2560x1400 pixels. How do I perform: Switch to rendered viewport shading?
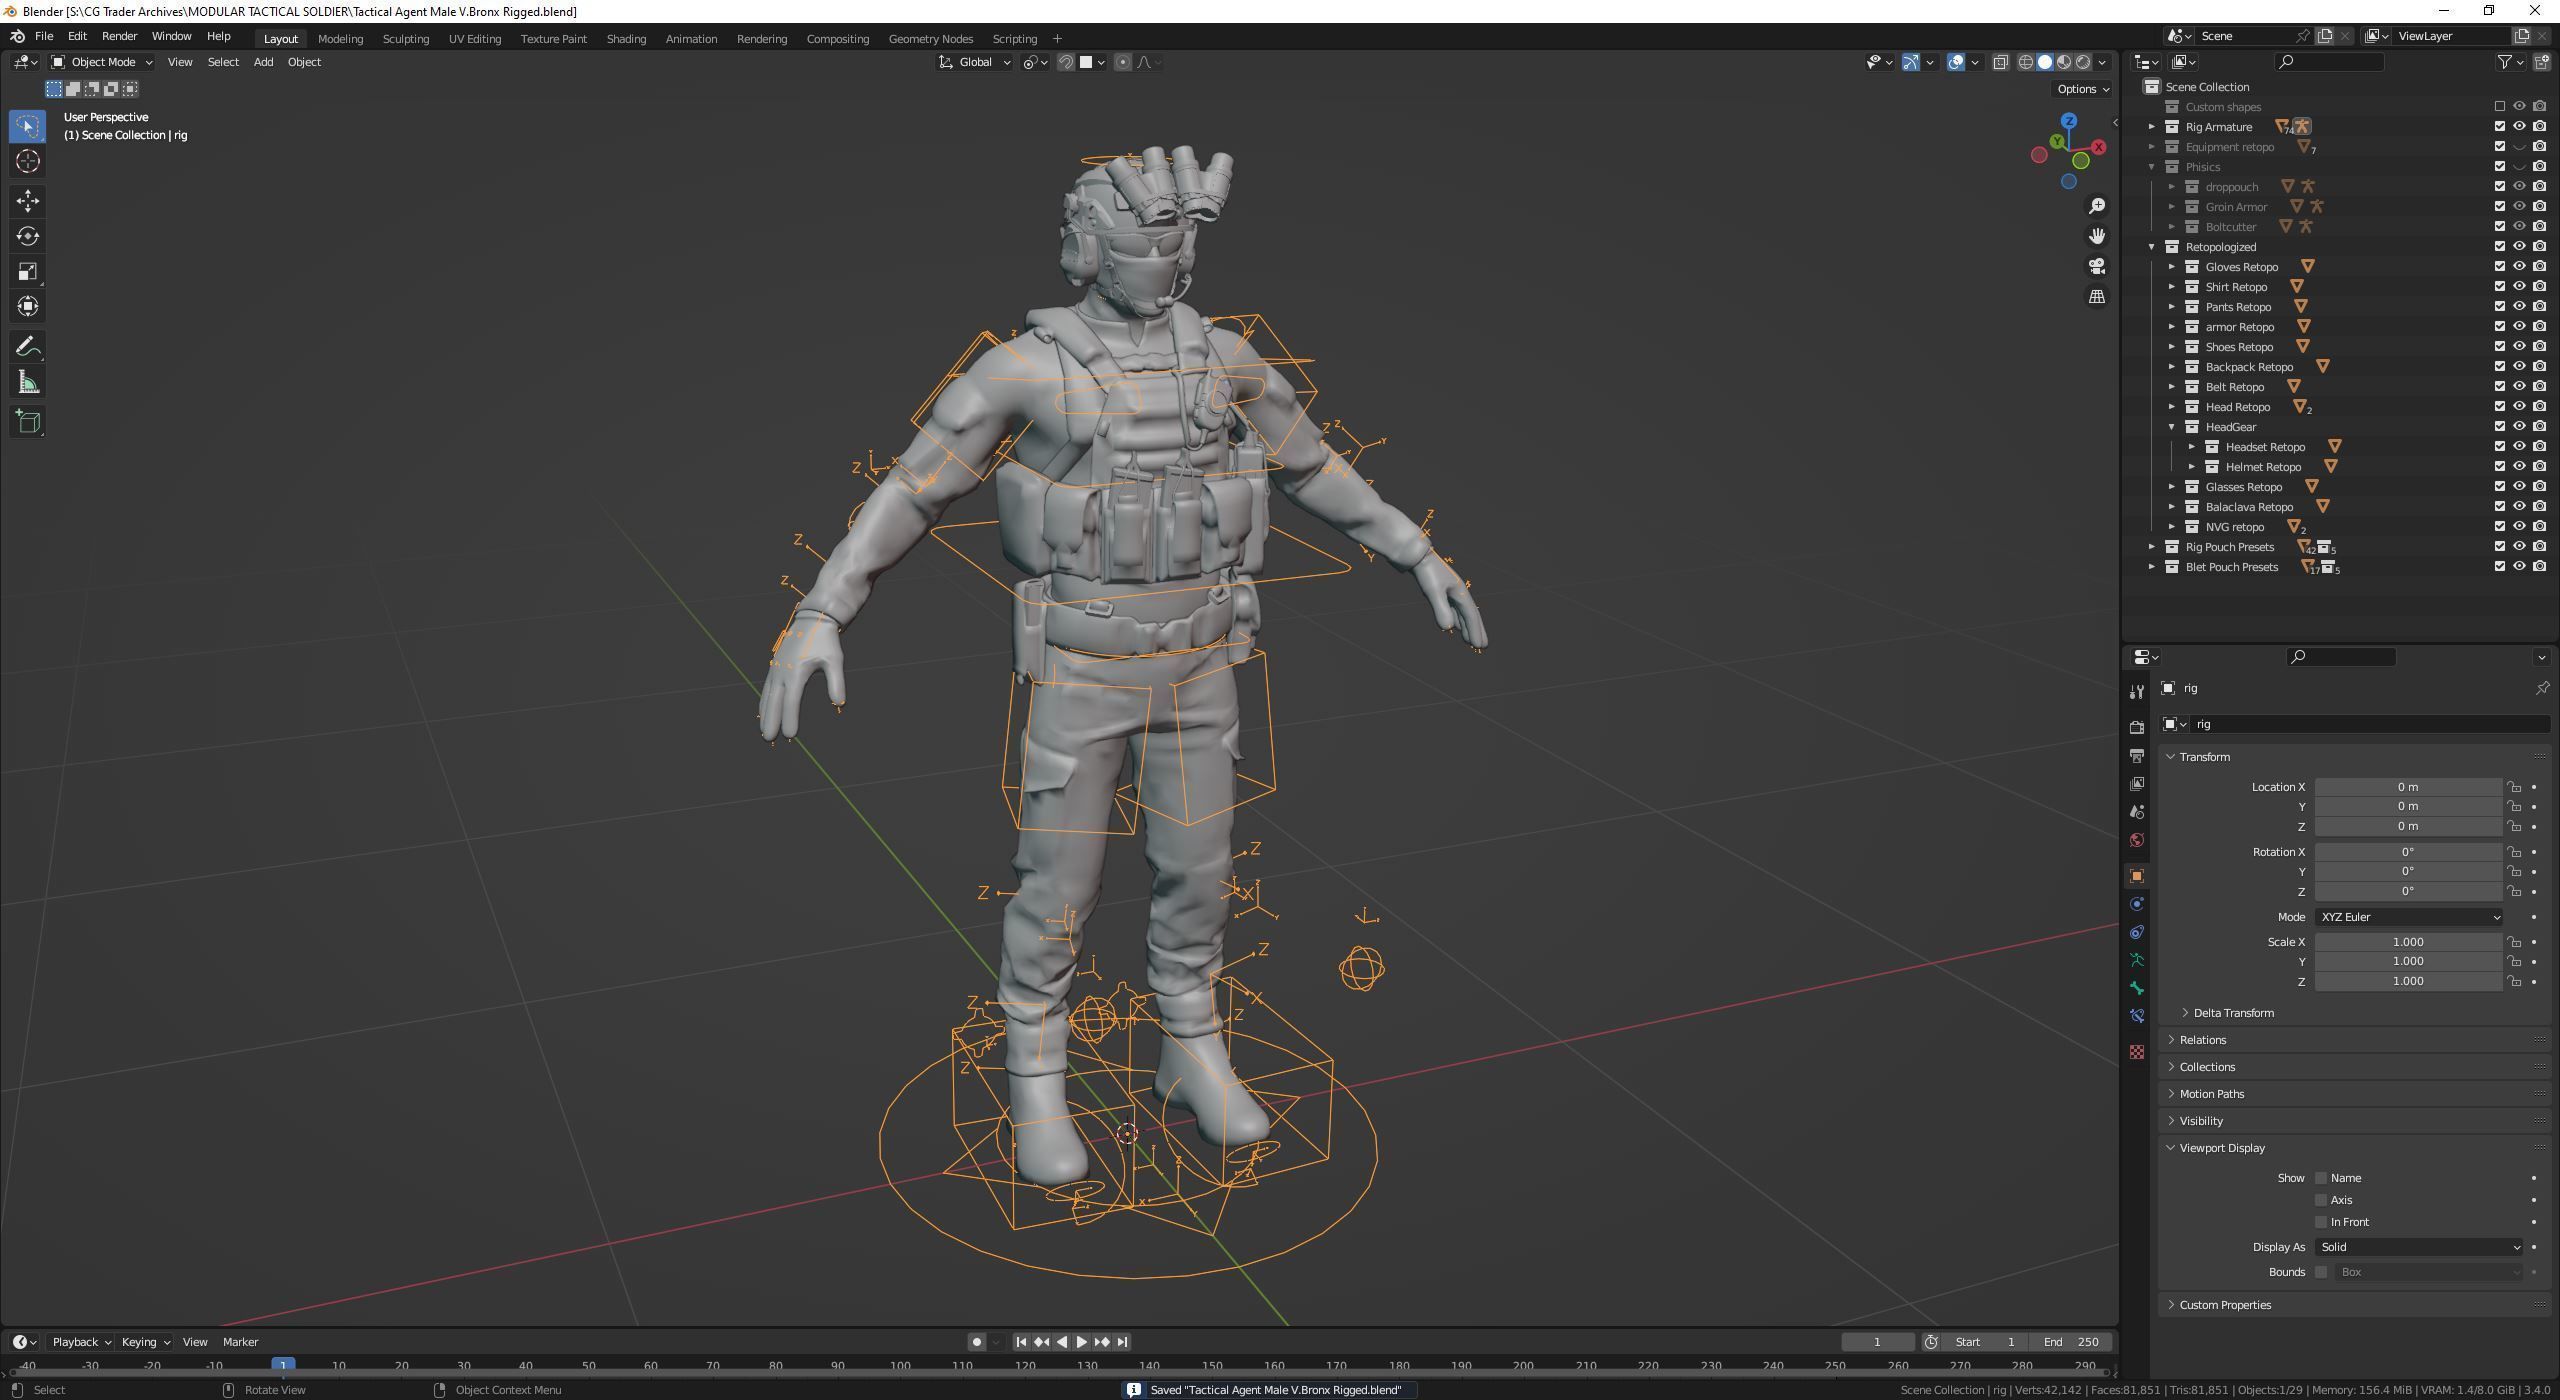tap(2083, 62)
